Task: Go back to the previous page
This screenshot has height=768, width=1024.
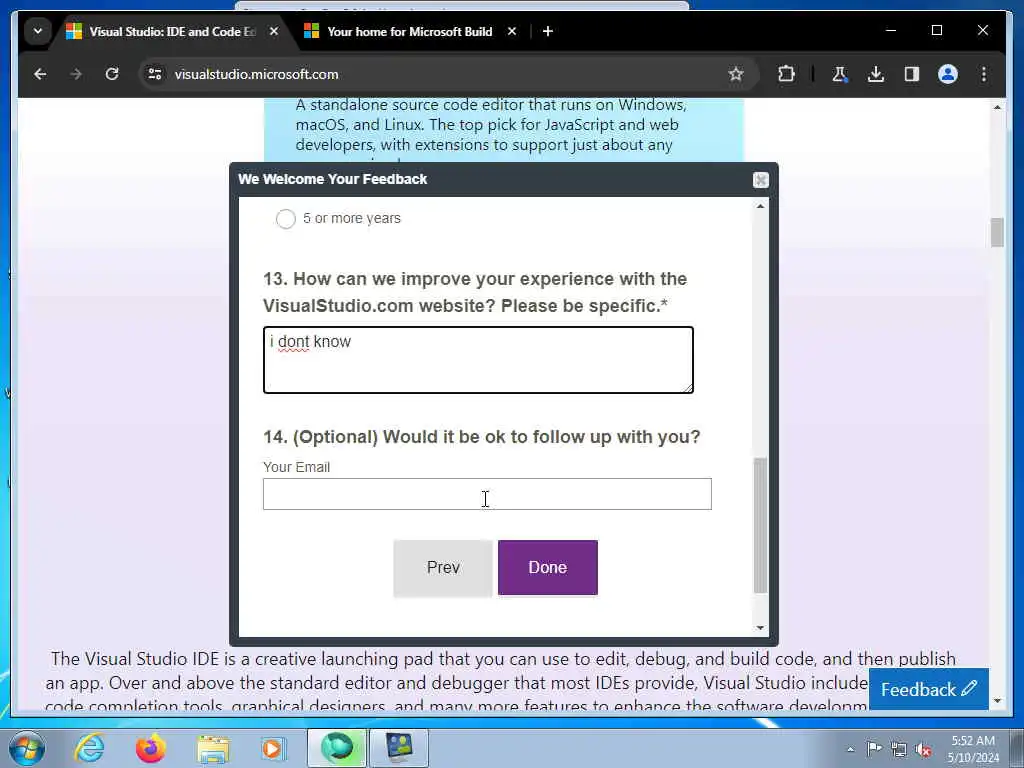Action: coord(40,74)
